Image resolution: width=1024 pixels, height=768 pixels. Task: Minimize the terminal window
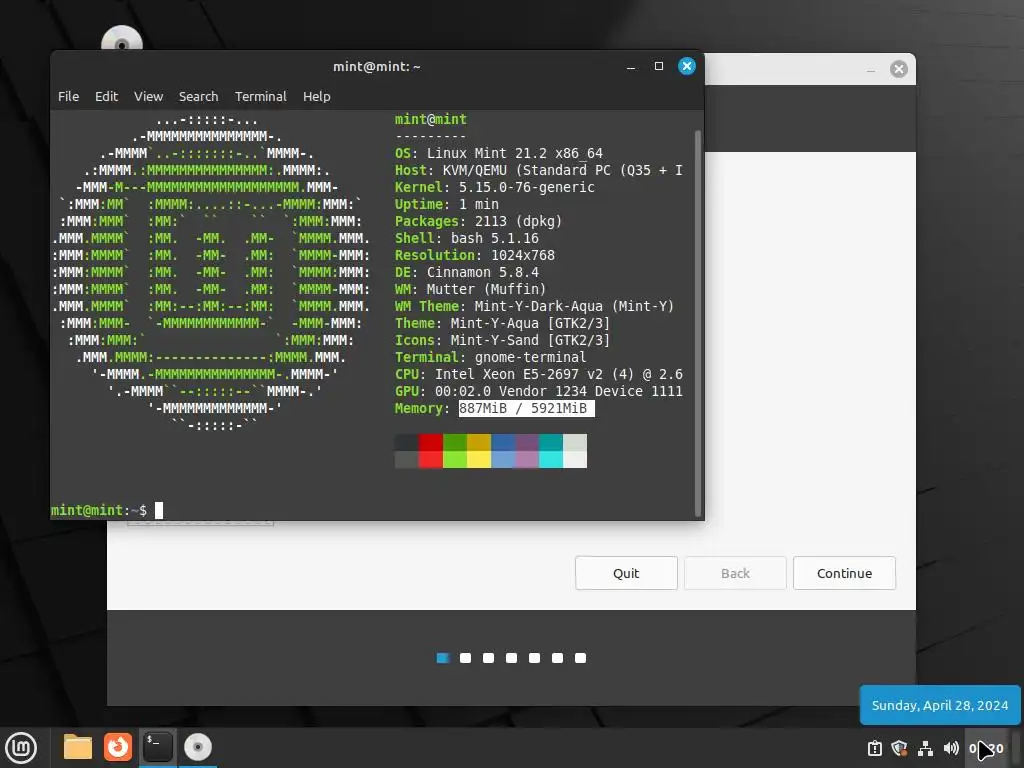(x=631, y=67)
